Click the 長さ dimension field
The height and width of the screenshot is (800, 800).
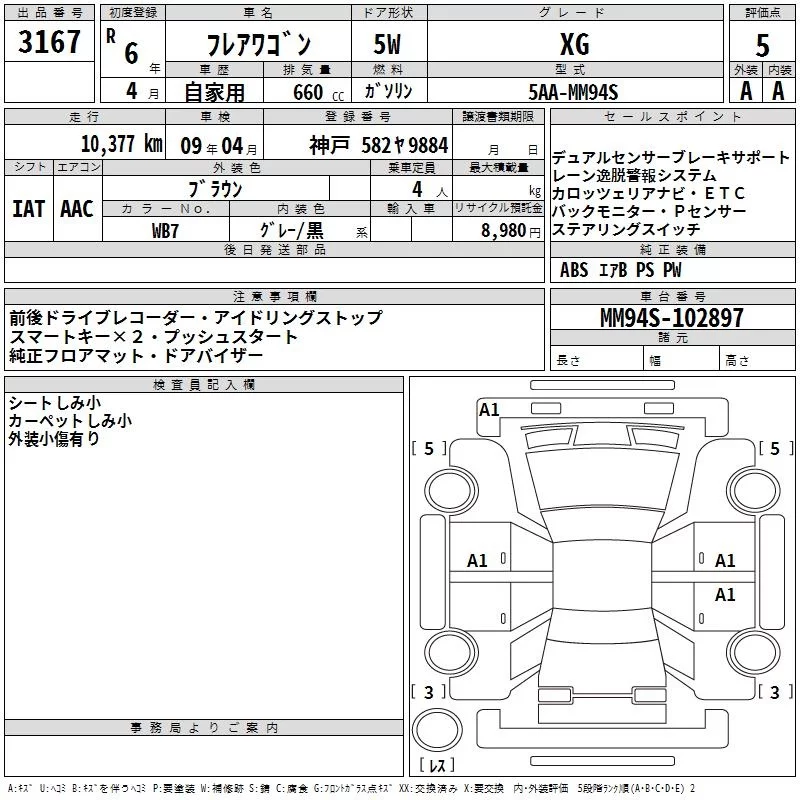tap(597, 360)
